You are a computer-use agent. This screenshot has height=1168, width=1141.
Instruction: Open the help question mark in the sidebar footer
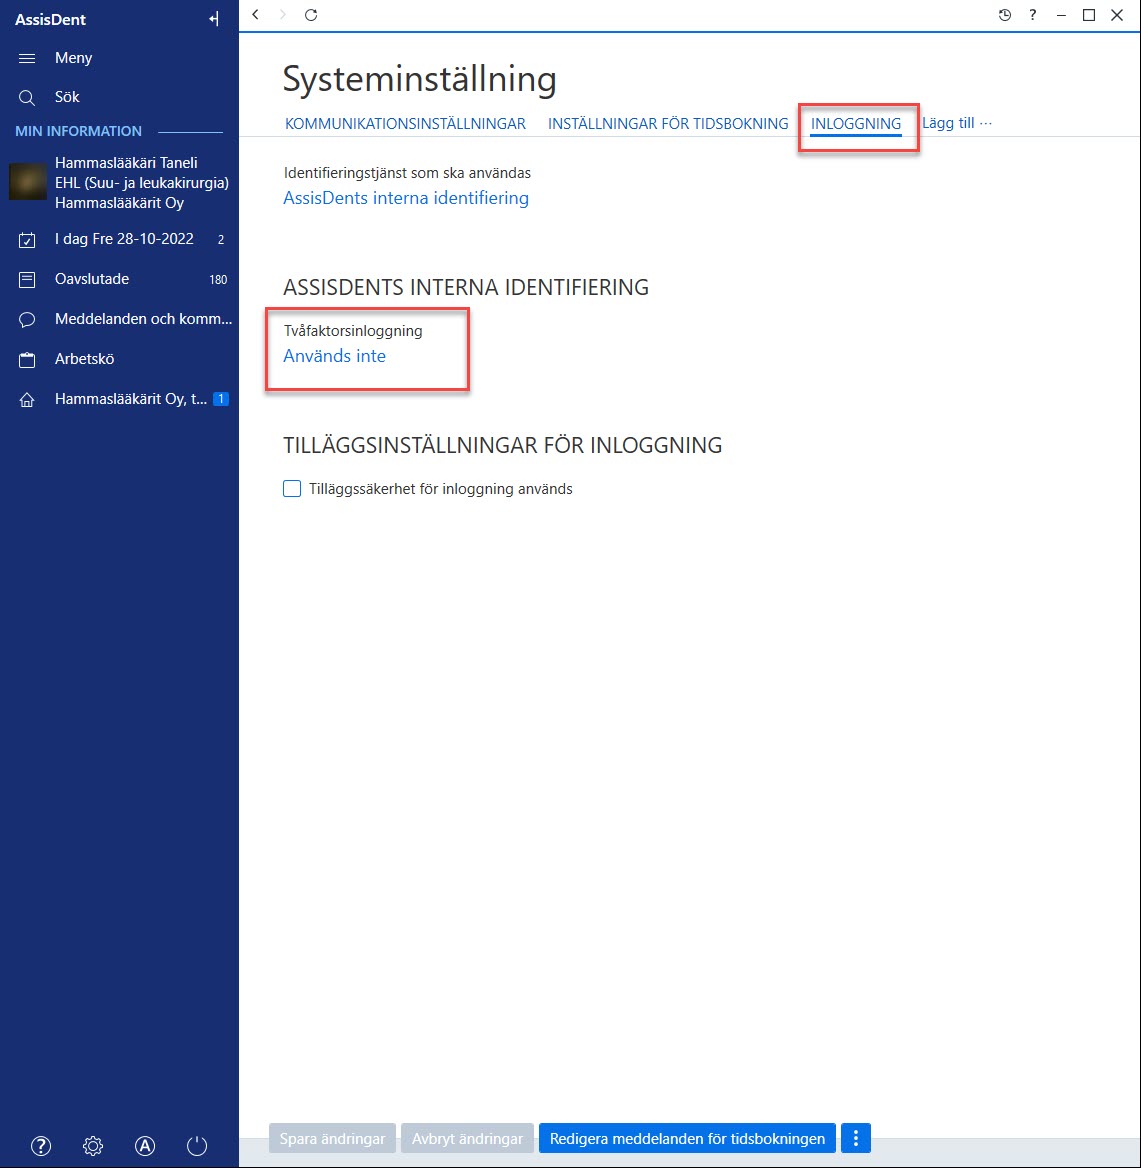tap(41, 1146)
